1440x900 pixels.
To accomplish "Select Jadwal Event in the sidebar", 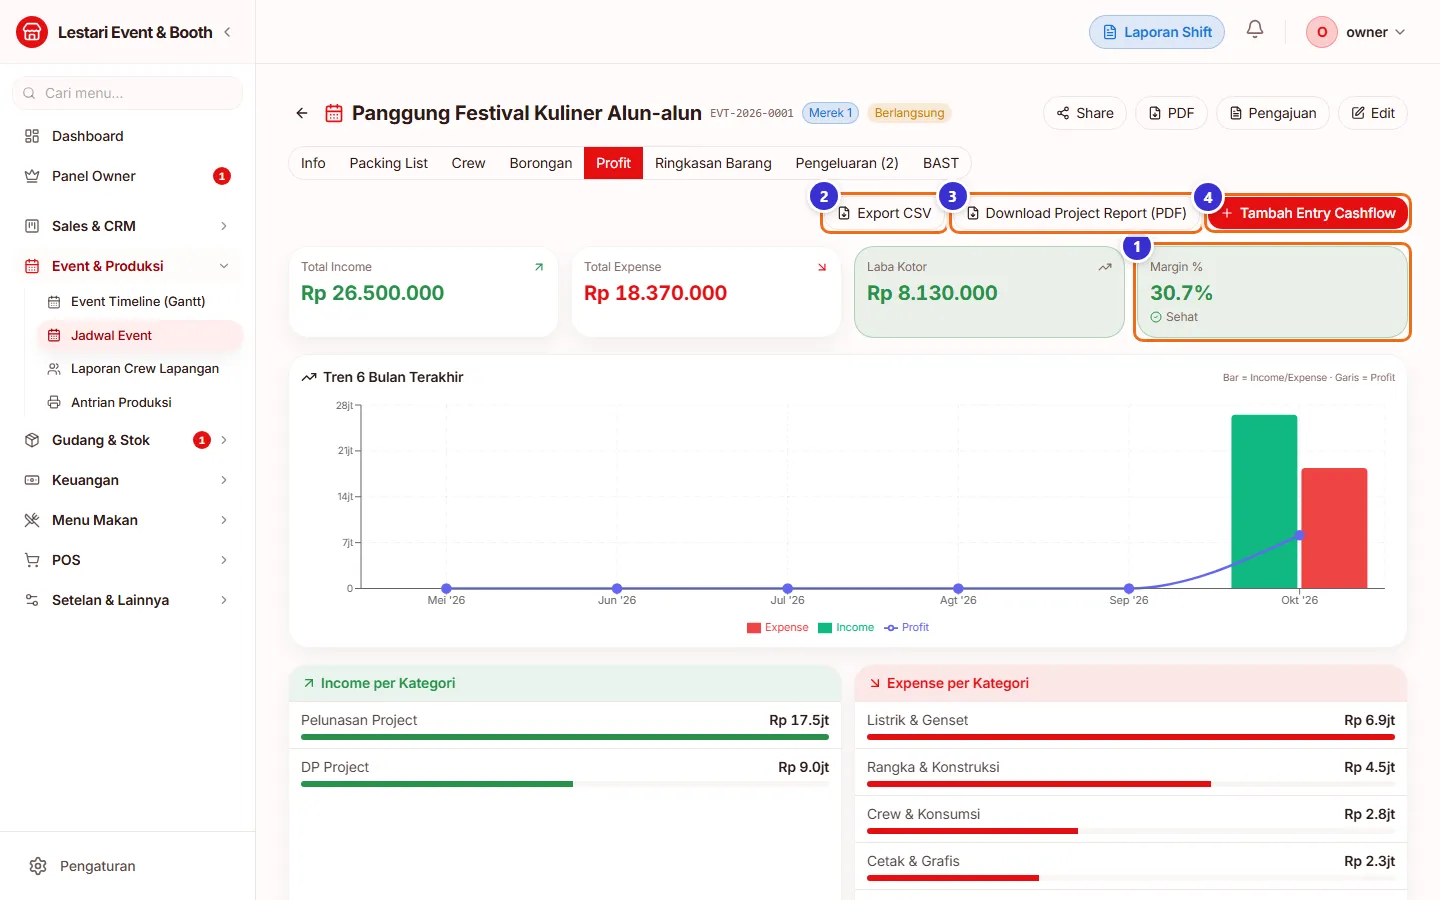I will click(x=138, y=335).
